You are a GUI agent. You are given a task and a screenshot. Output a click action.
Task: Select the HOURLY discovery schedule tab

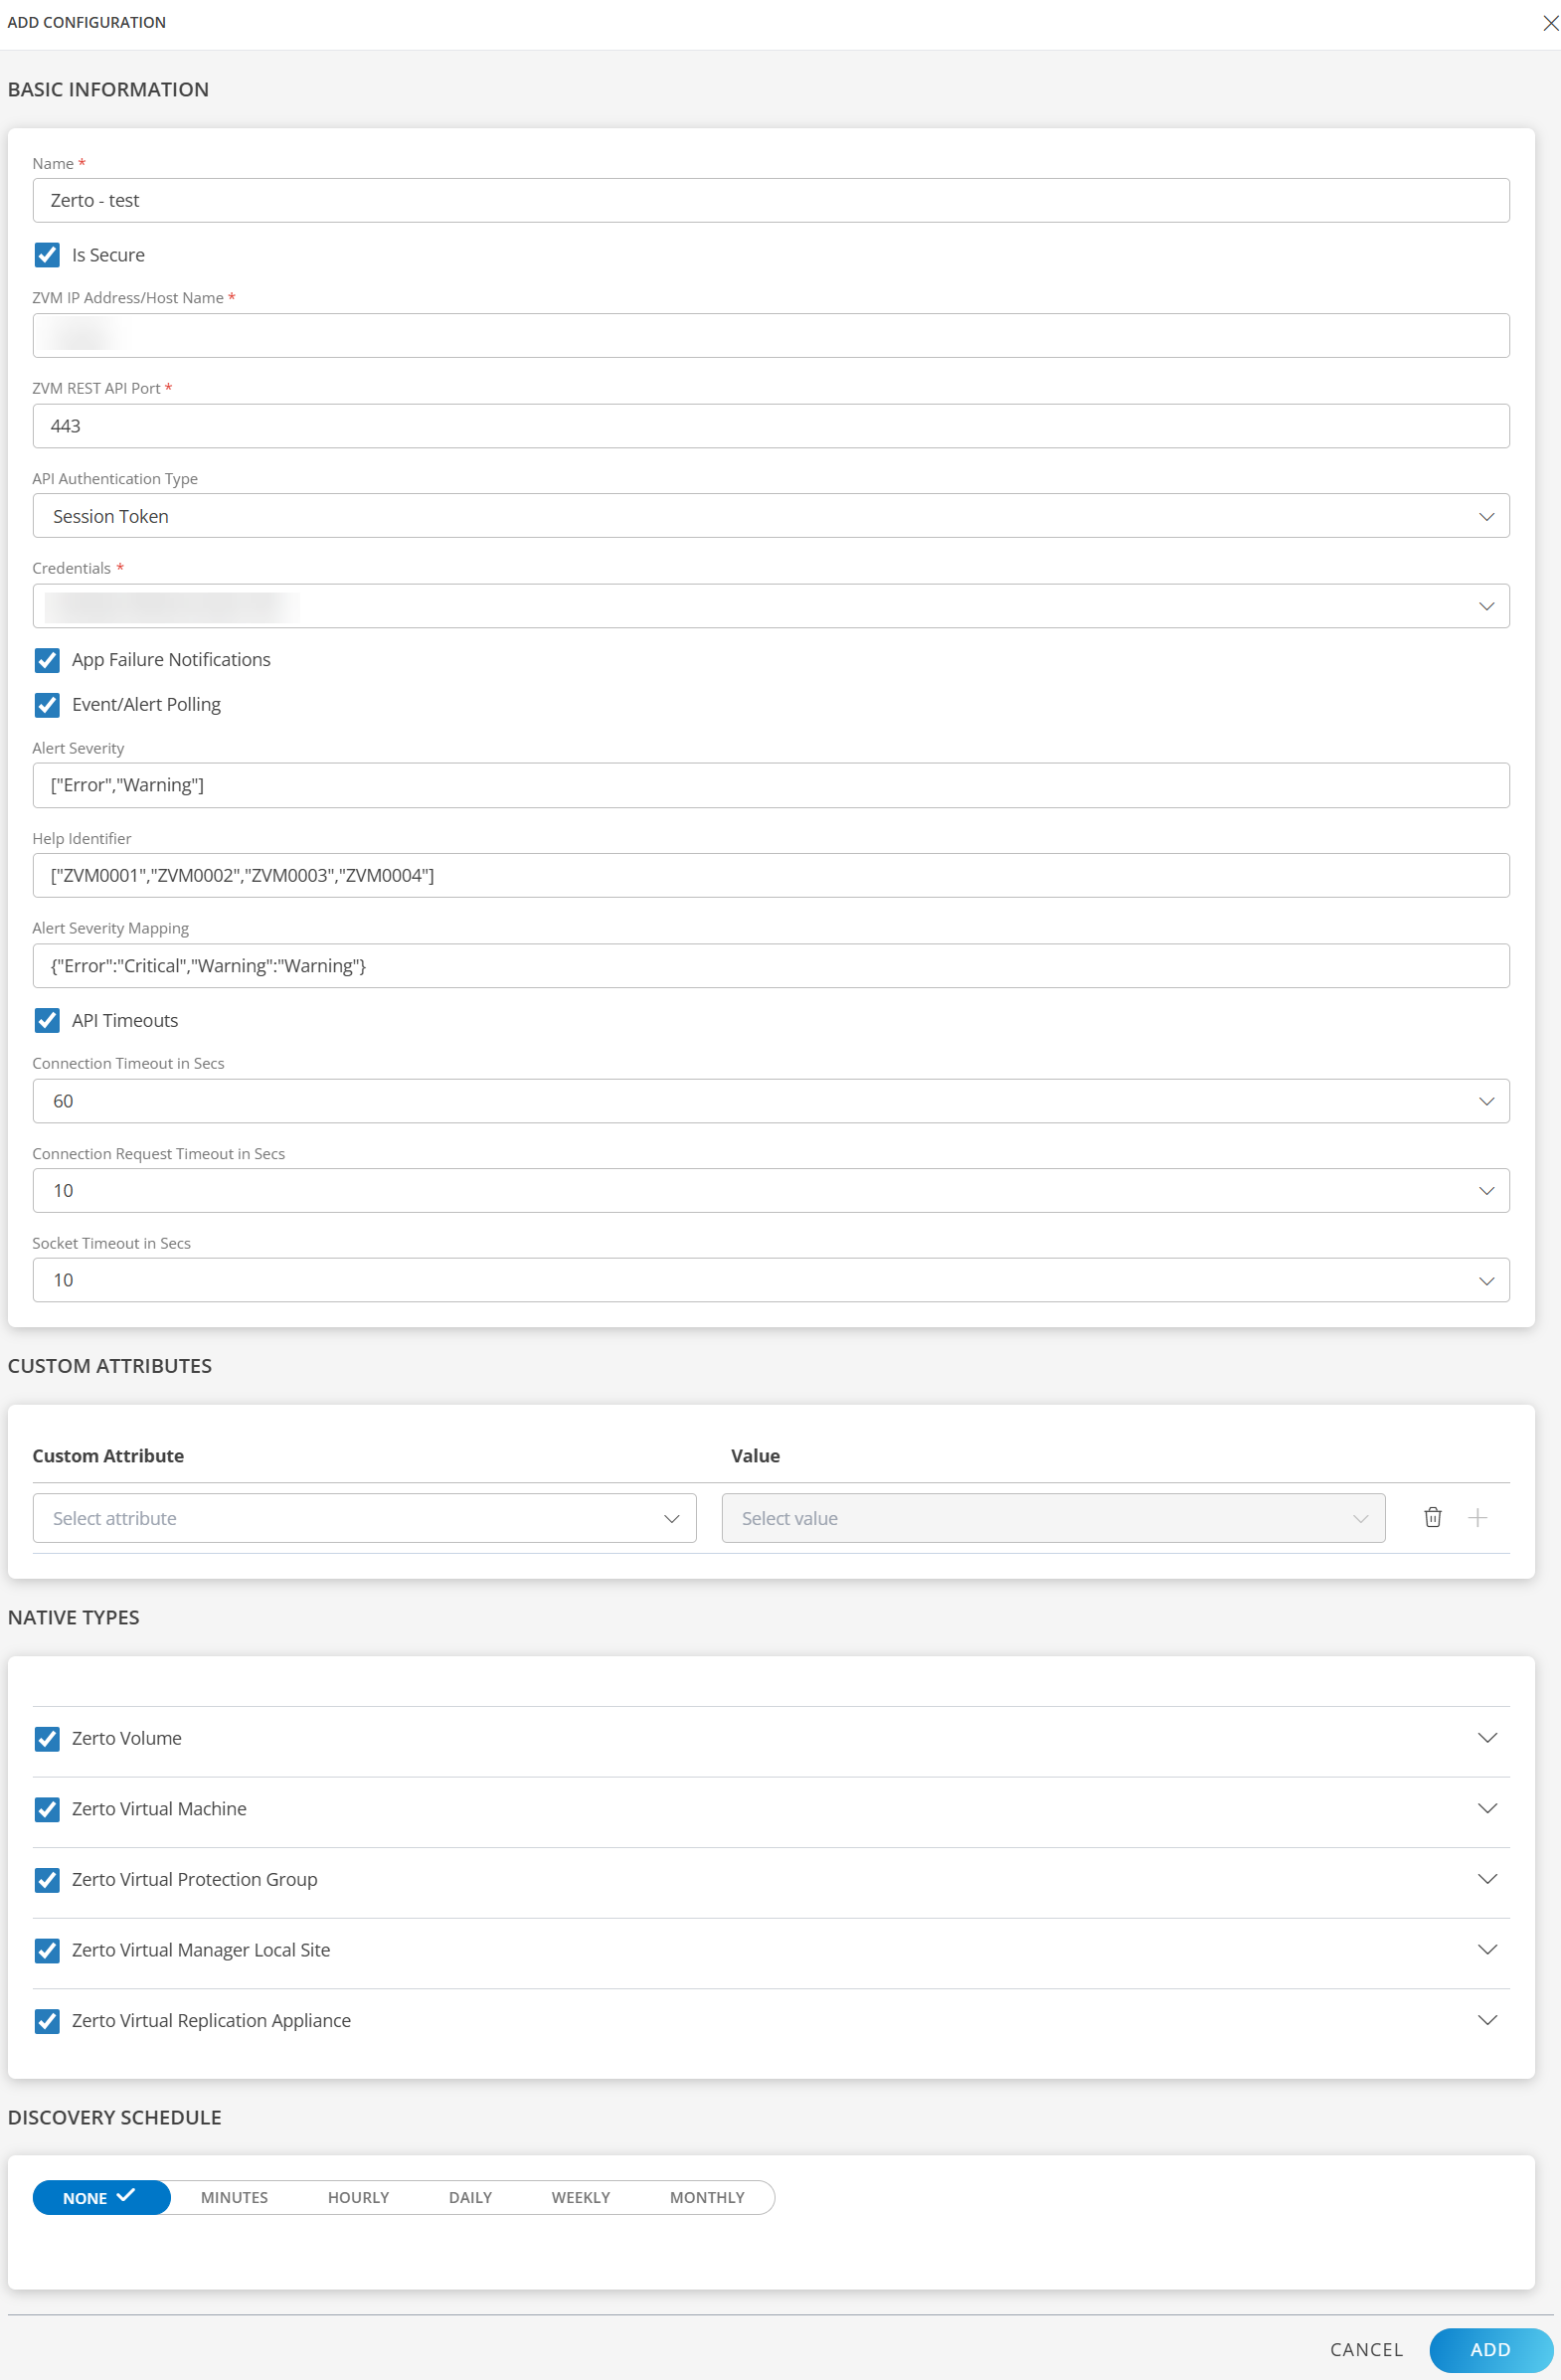tap(358, 2197)
